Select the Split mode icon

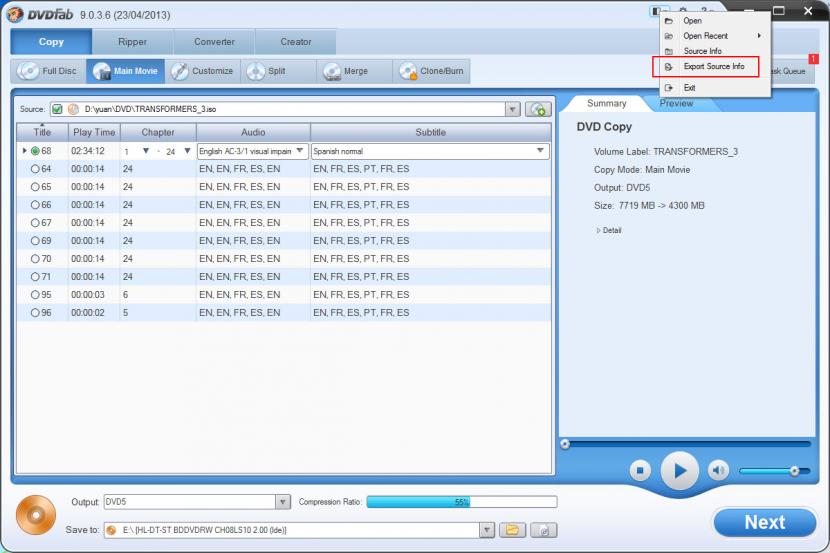click(x=266, y=71)
